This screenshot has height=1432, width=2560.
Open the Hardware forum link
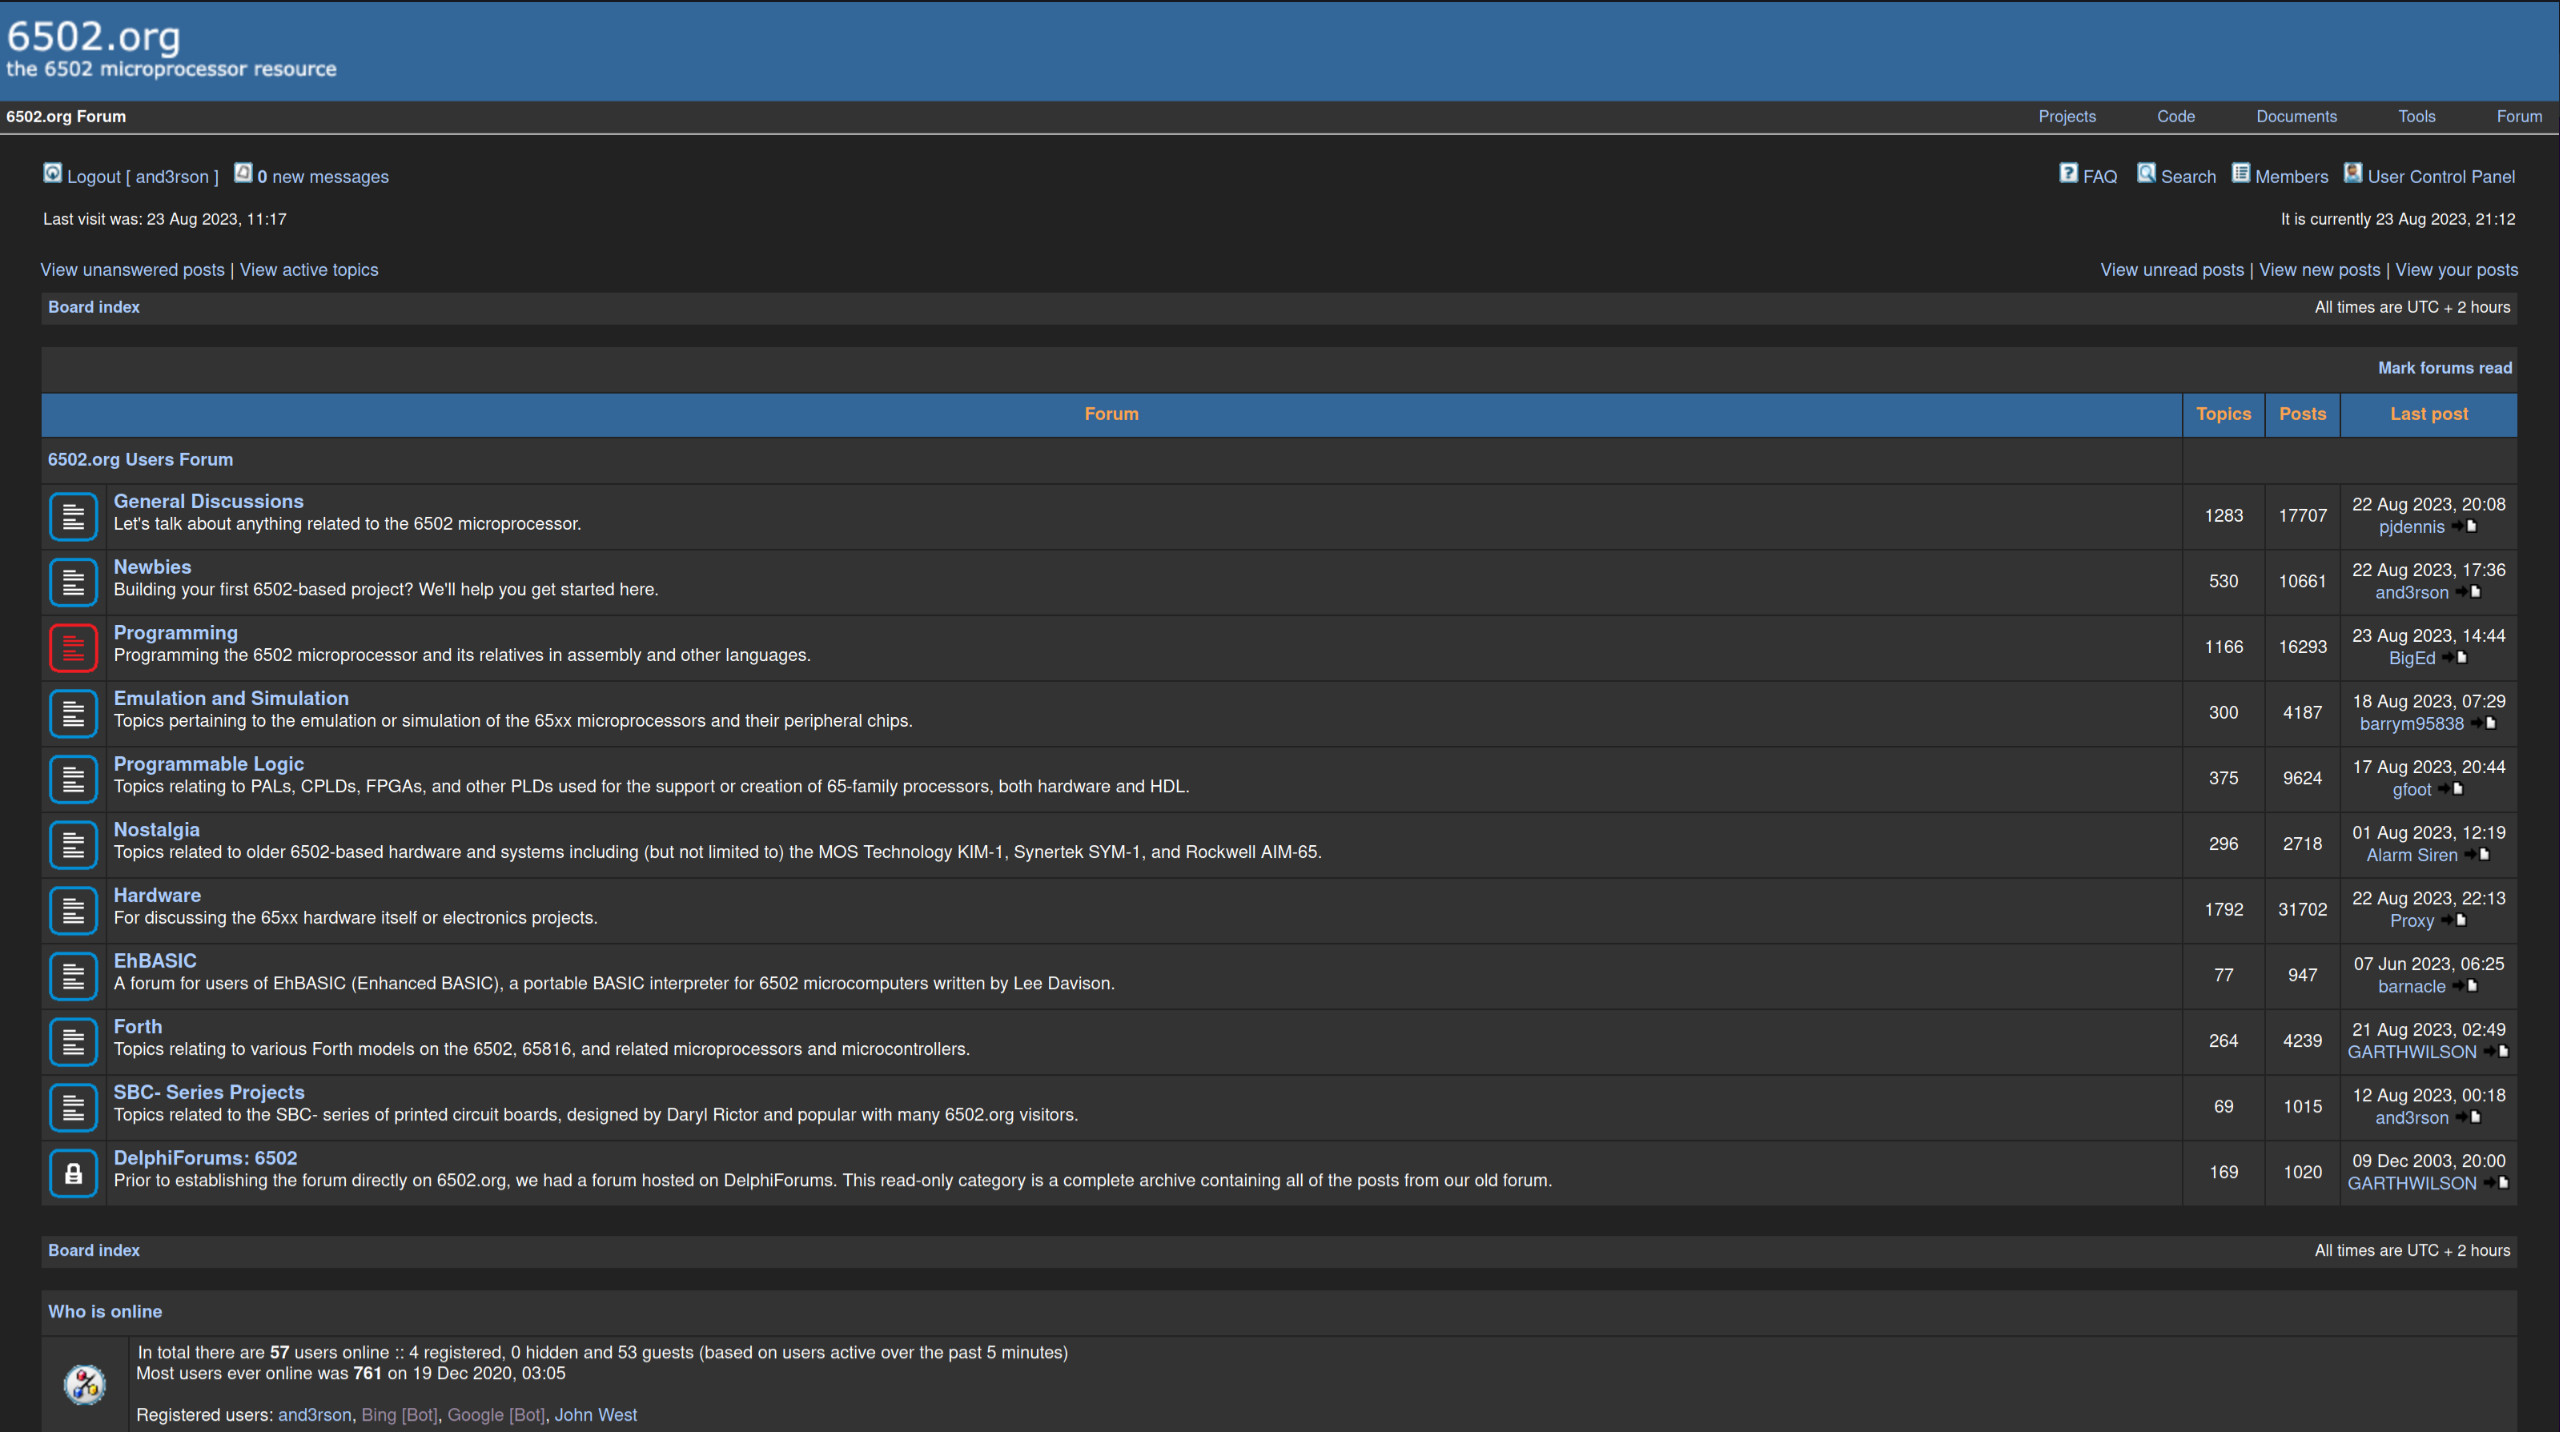[x=157, y=895]
